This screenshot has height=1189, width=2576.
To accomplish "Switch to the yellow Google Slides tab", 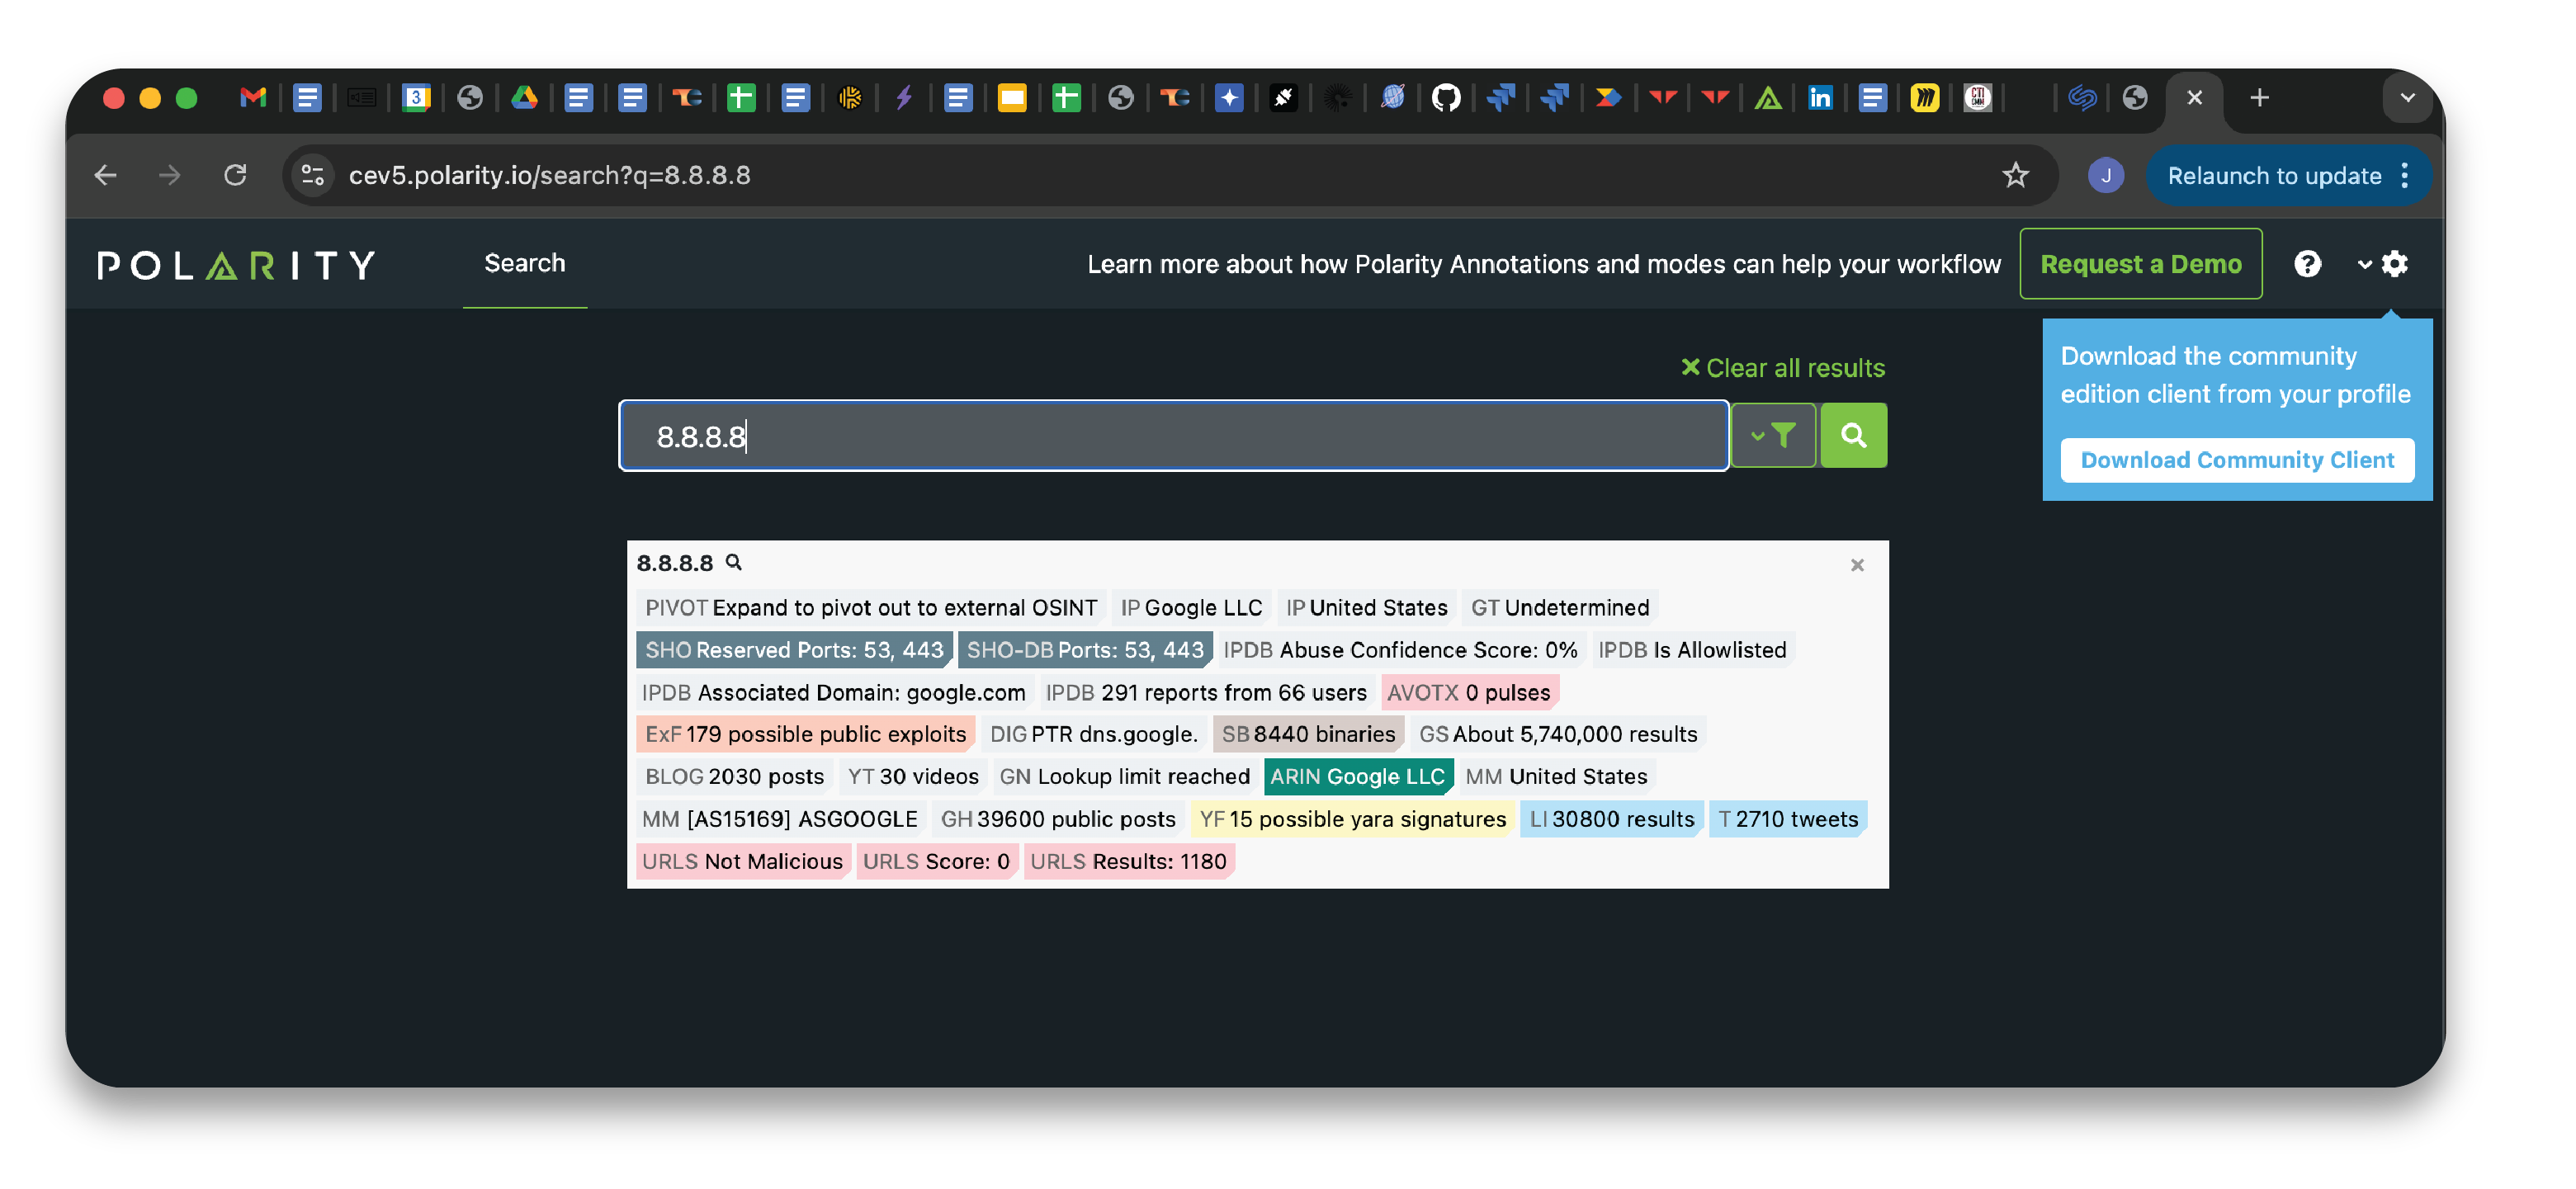I will 1012,97.
